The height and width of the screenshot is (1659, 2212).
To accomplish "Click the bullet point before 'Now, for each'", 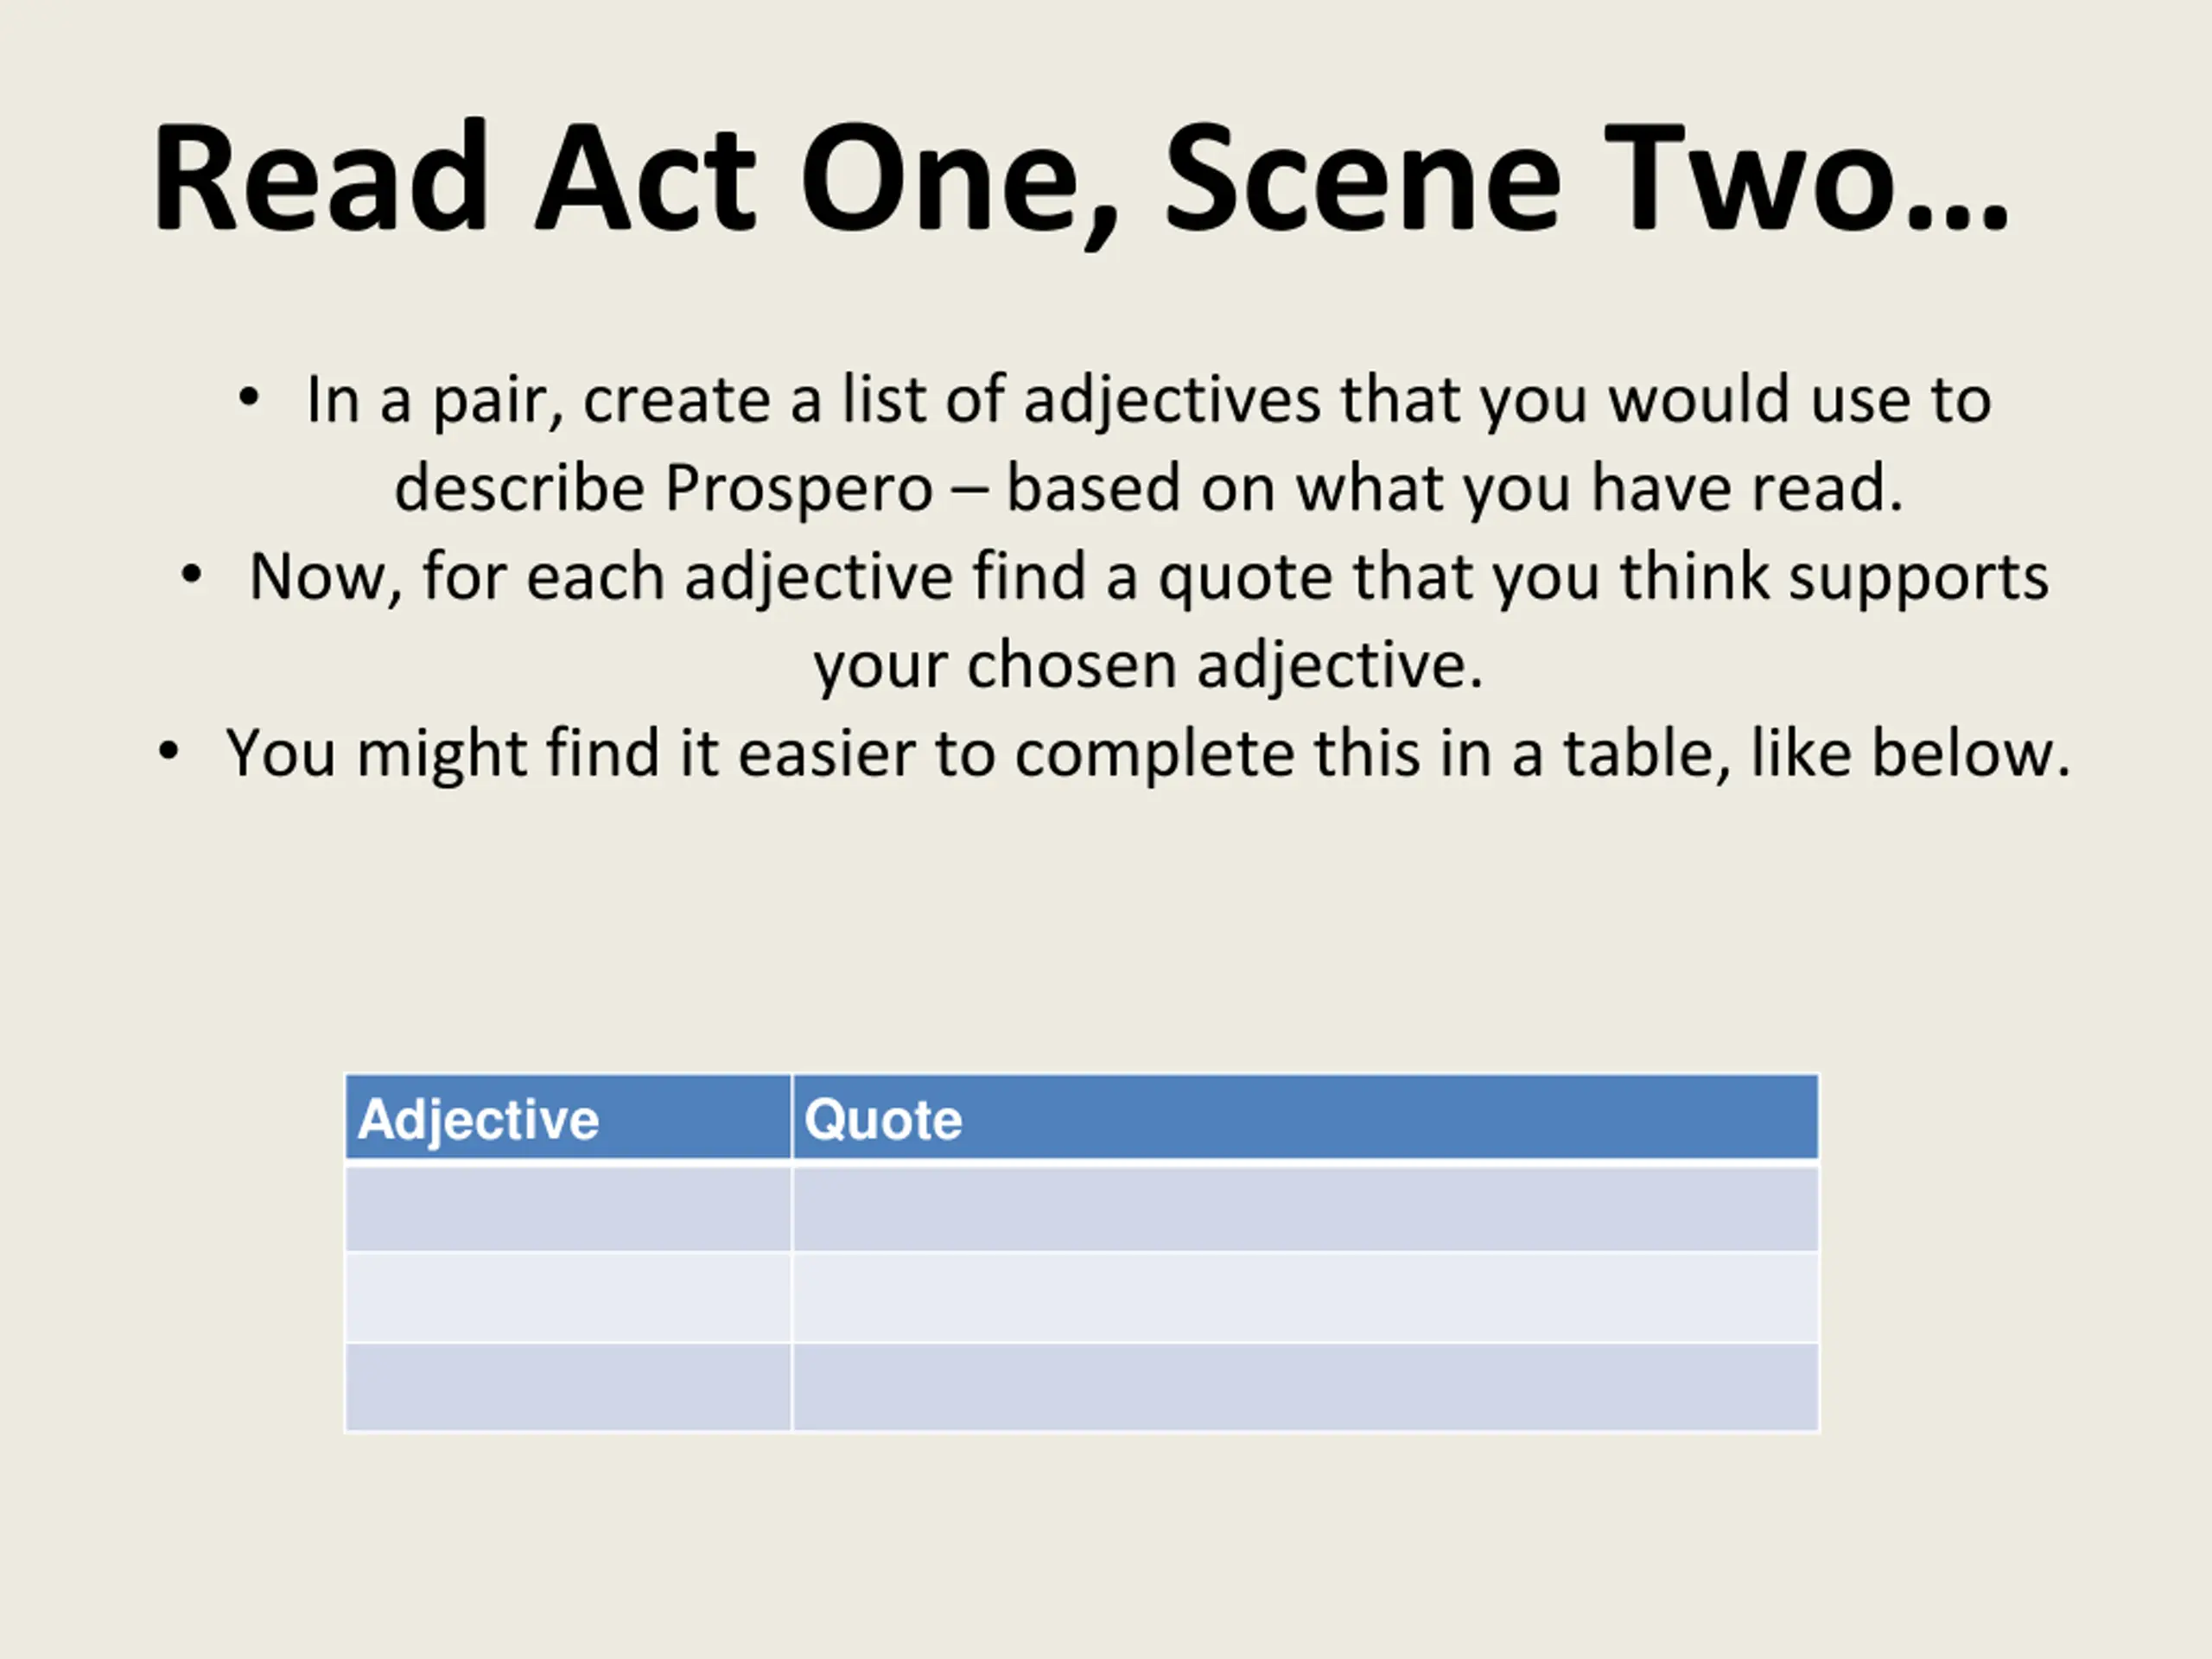I will 191,576.
